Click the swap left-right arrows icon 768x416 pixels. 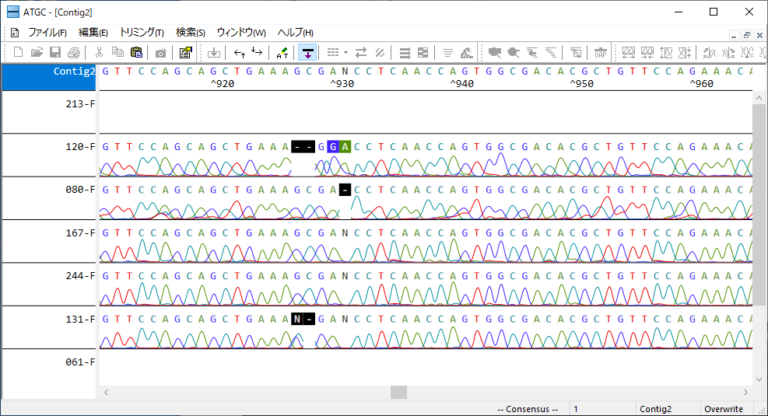[361, 52]
